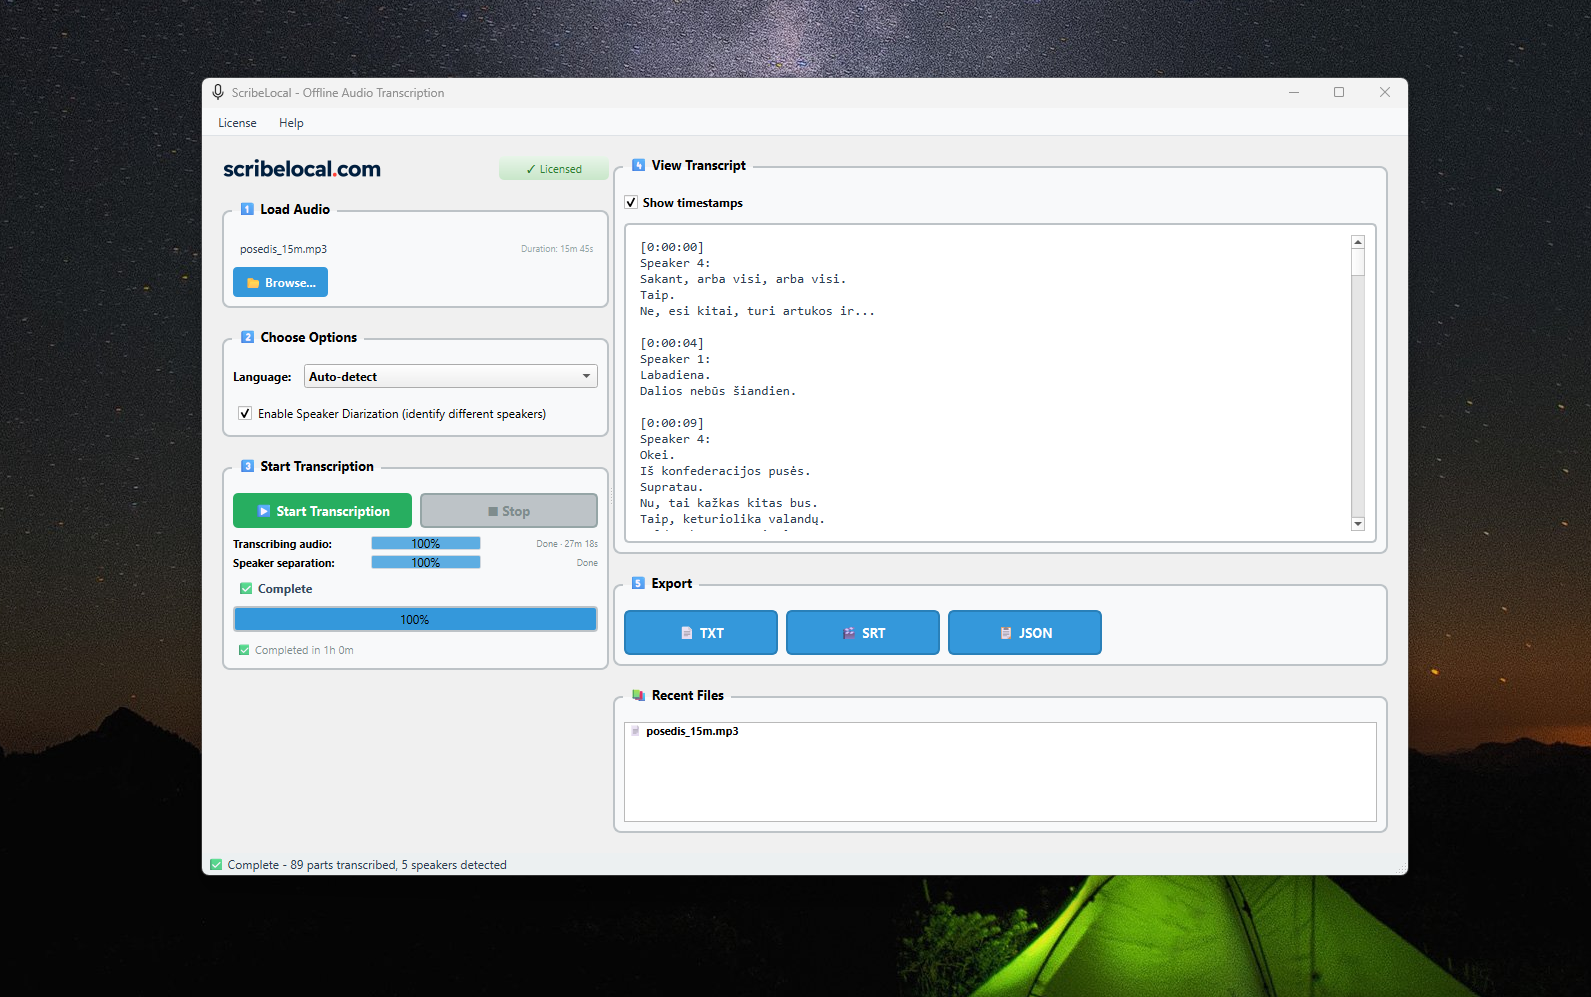Click the scribelocal.com logo
Image resolution: width=1591 pixels, height=997 pixels.
[302, 169]
